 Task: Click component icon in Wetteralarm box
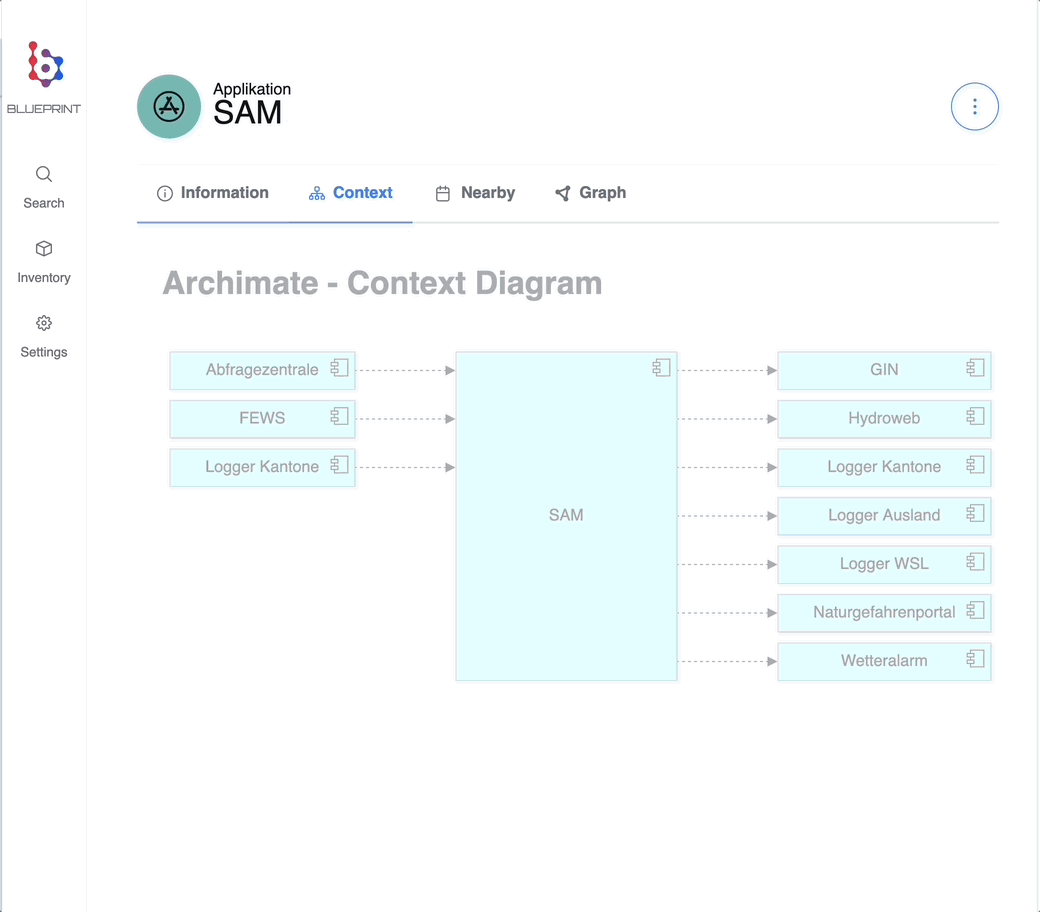tap(975, 658)
